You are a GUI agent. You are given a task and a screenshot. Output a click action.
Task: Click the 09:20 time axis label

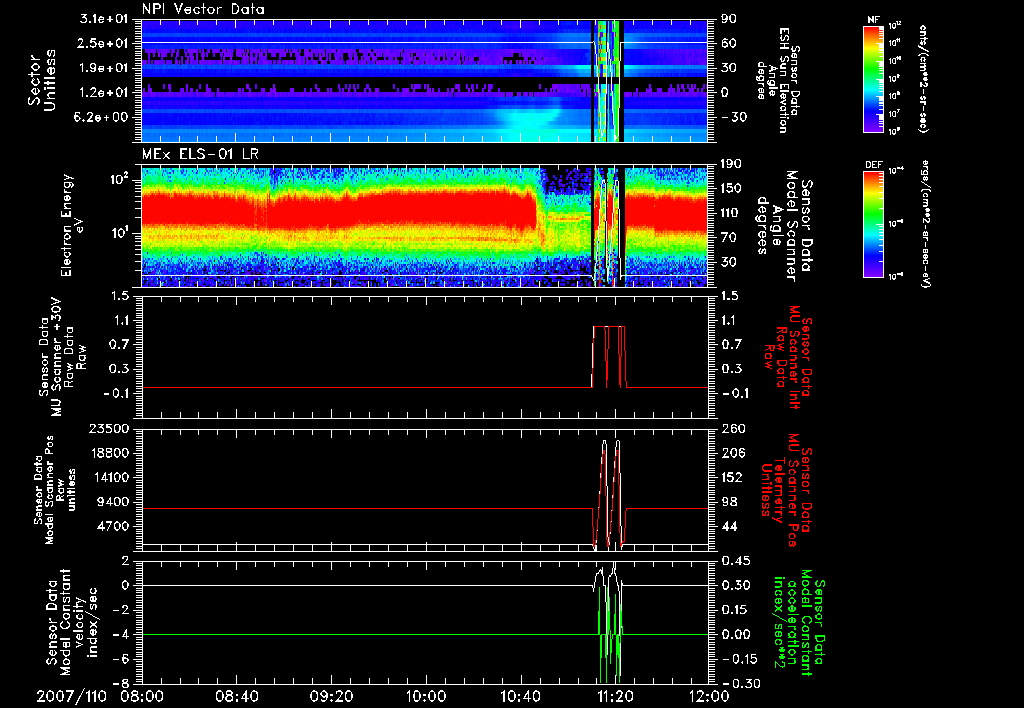332,694
